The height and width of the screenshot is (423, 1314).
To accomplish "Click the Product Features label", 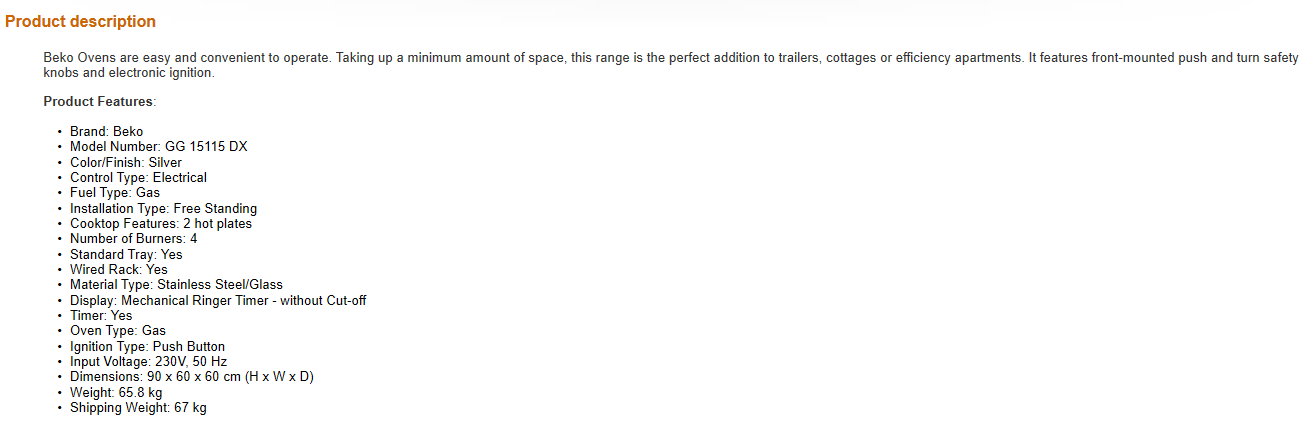I will 99,101.
